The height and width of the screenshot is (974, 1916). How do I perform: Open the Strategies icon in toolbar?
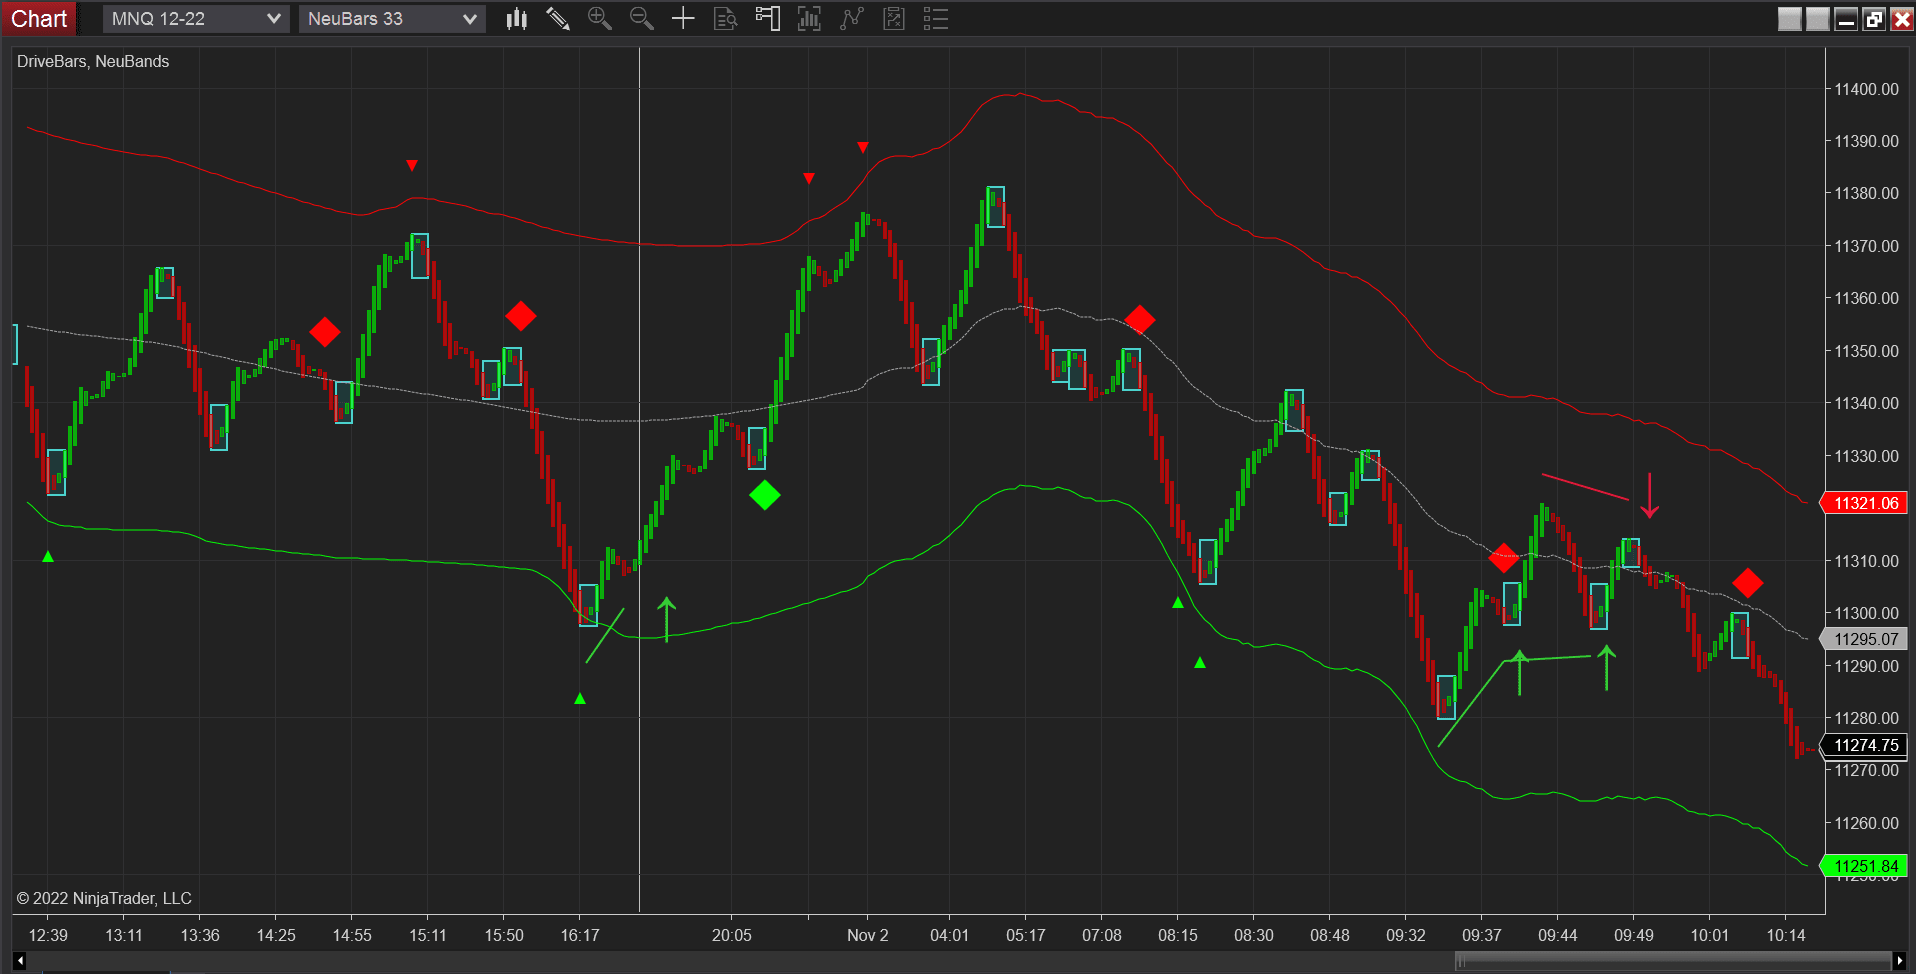point(894,18)
